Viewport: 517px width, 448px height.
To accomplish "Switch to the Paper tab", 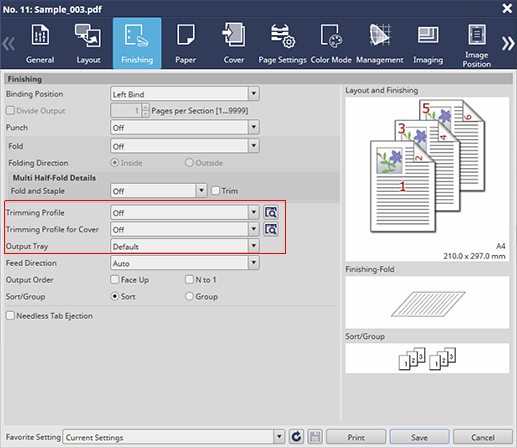I will pos(185,43).
